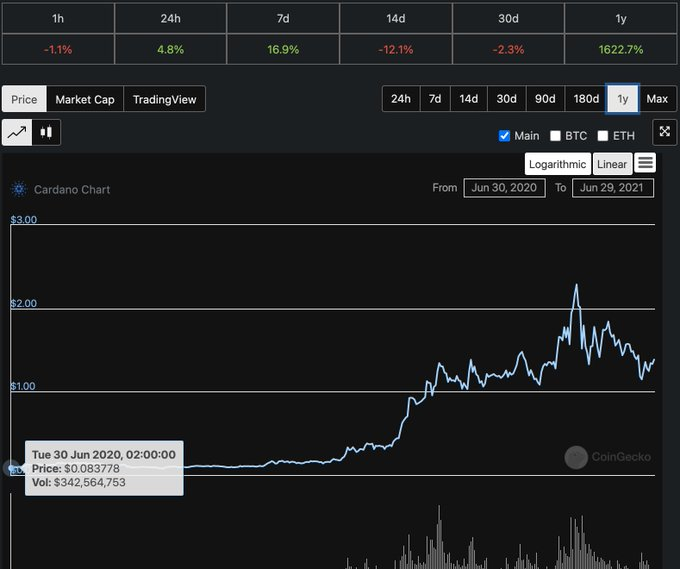Edit the From date Jun 30, 2020

(504, 188)
